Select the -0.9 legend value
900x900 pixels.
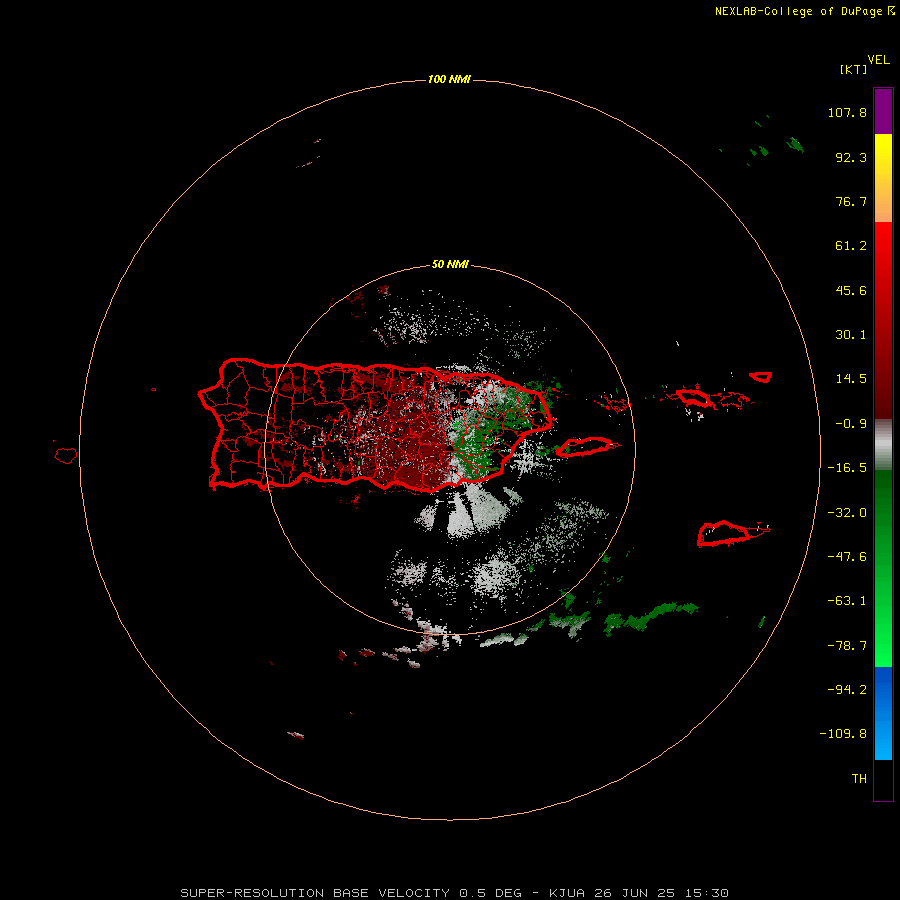pyautogui.click(x=851, y=424)
